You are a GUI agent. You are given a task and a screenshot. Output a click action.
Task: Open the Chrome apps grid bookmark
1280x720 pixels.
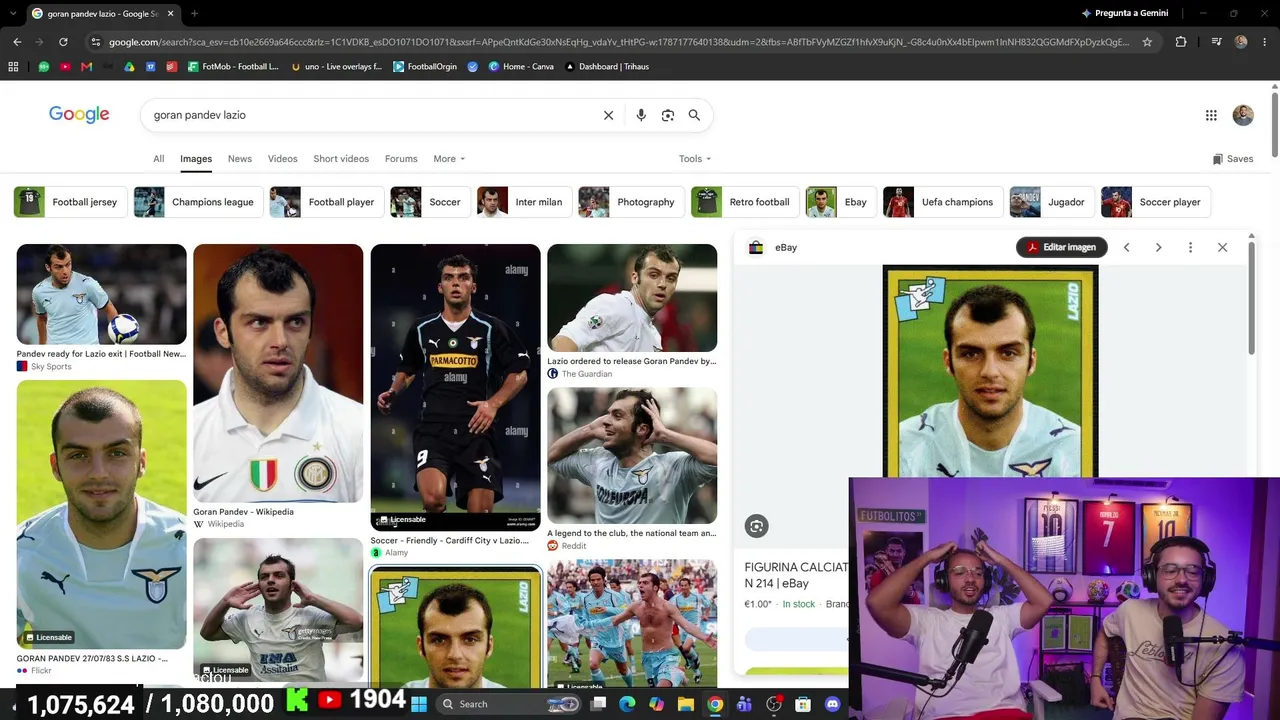[13, 67]
